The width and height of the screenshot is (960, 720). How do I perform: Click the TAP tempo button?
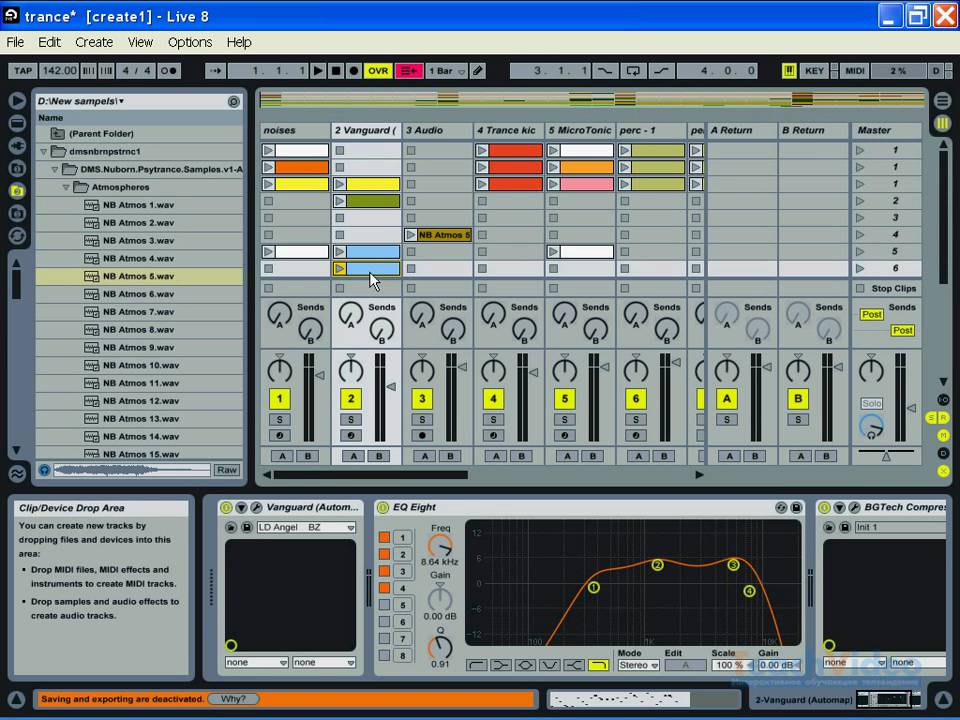23,71
